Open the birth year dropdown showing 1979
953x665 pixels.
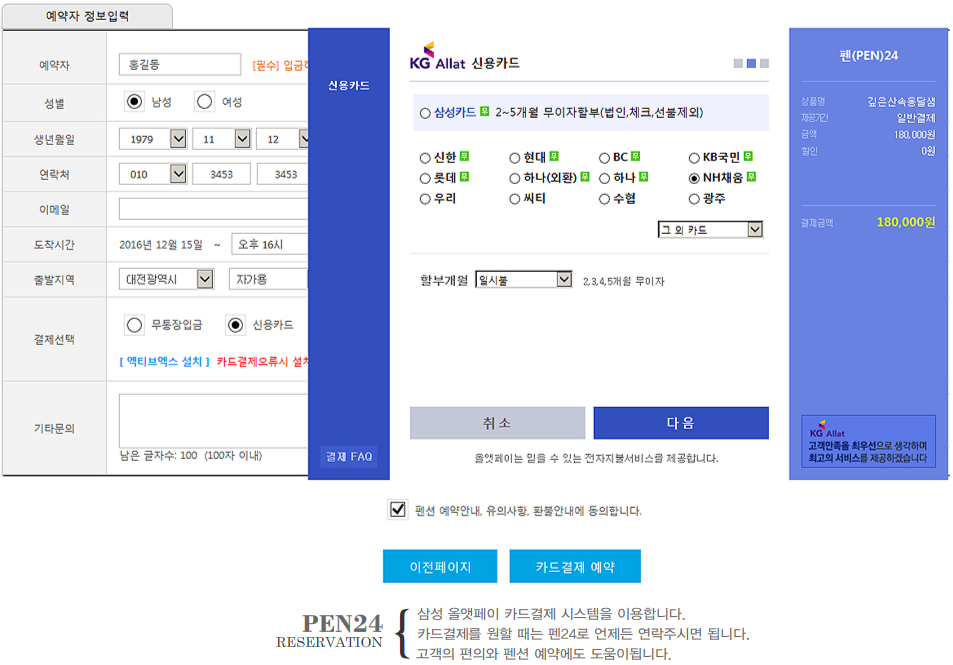click(x=153, y=139)
